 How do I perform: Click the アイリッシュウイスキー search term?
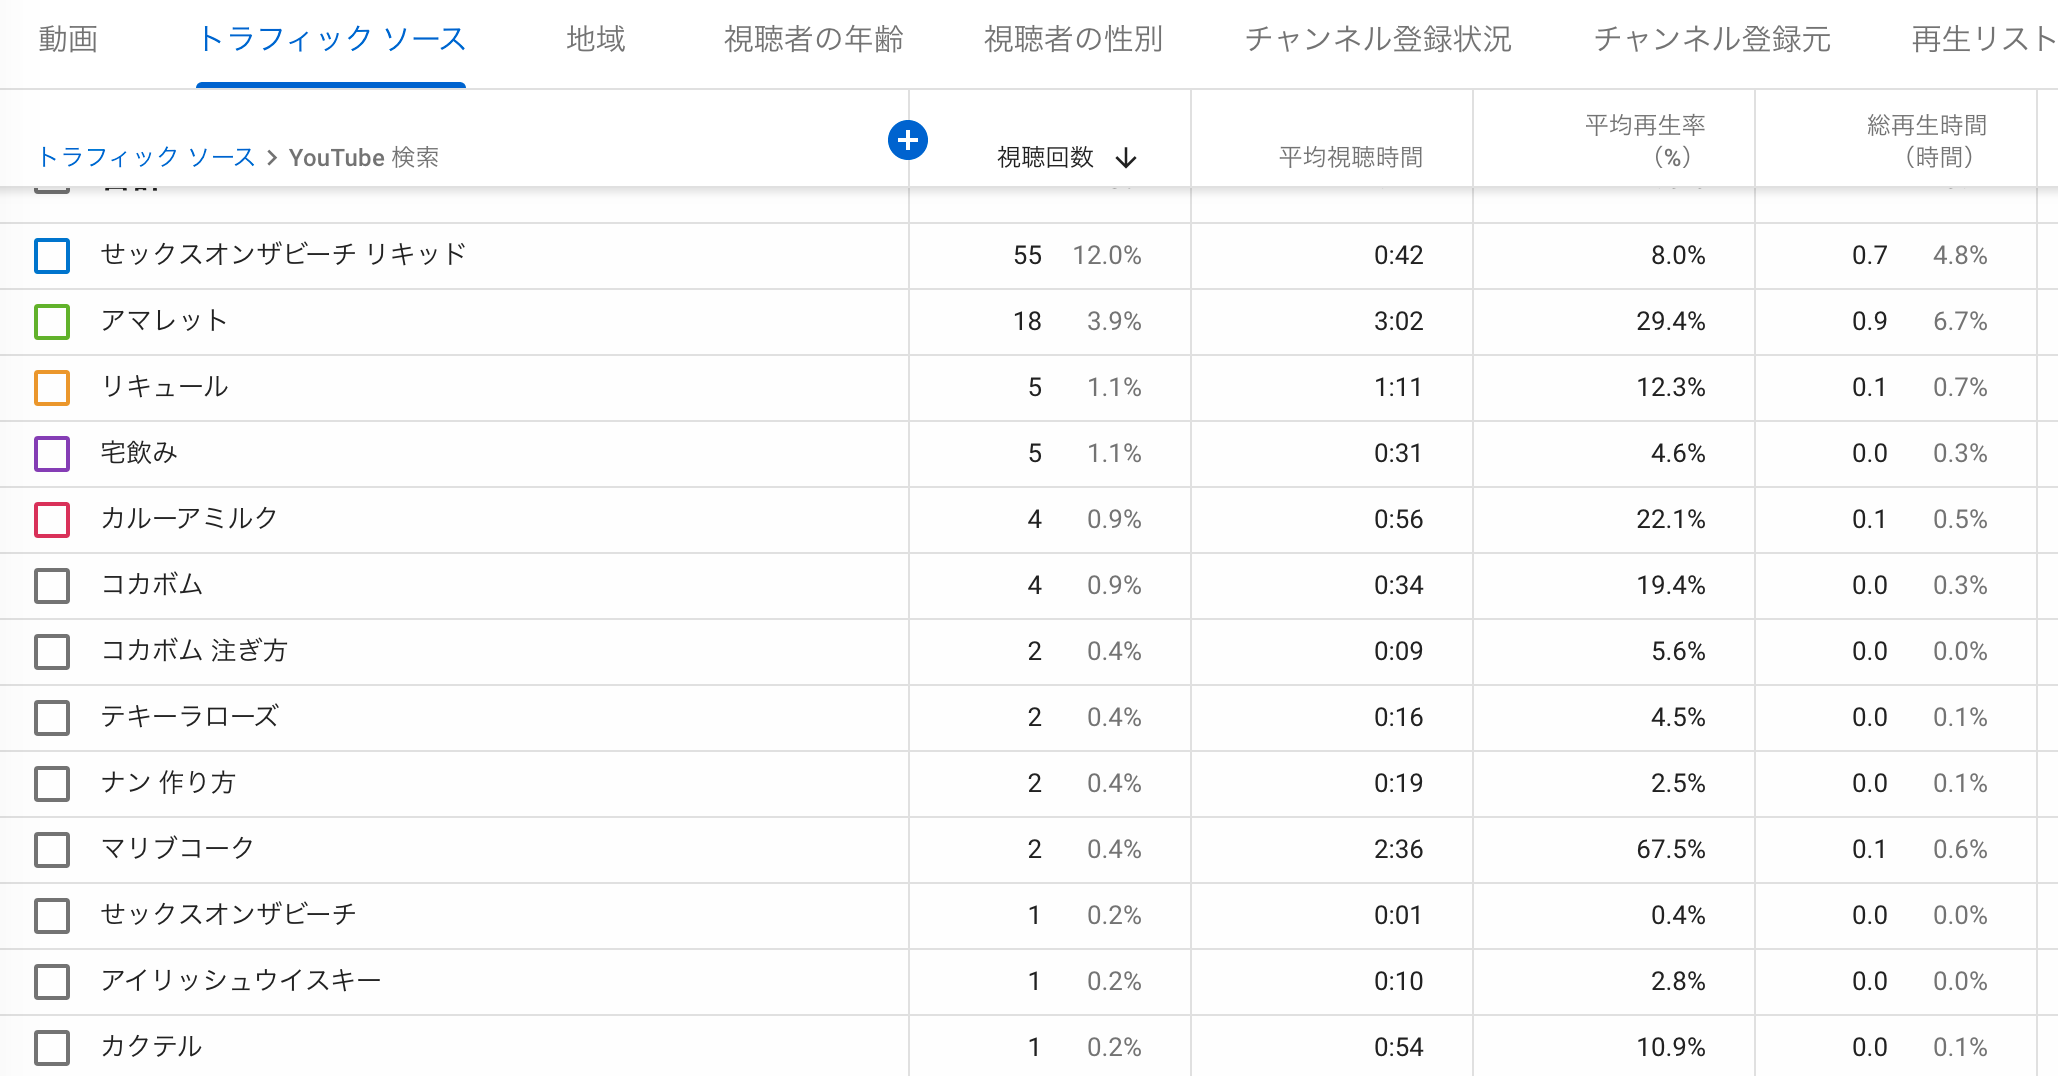[241, 981]
